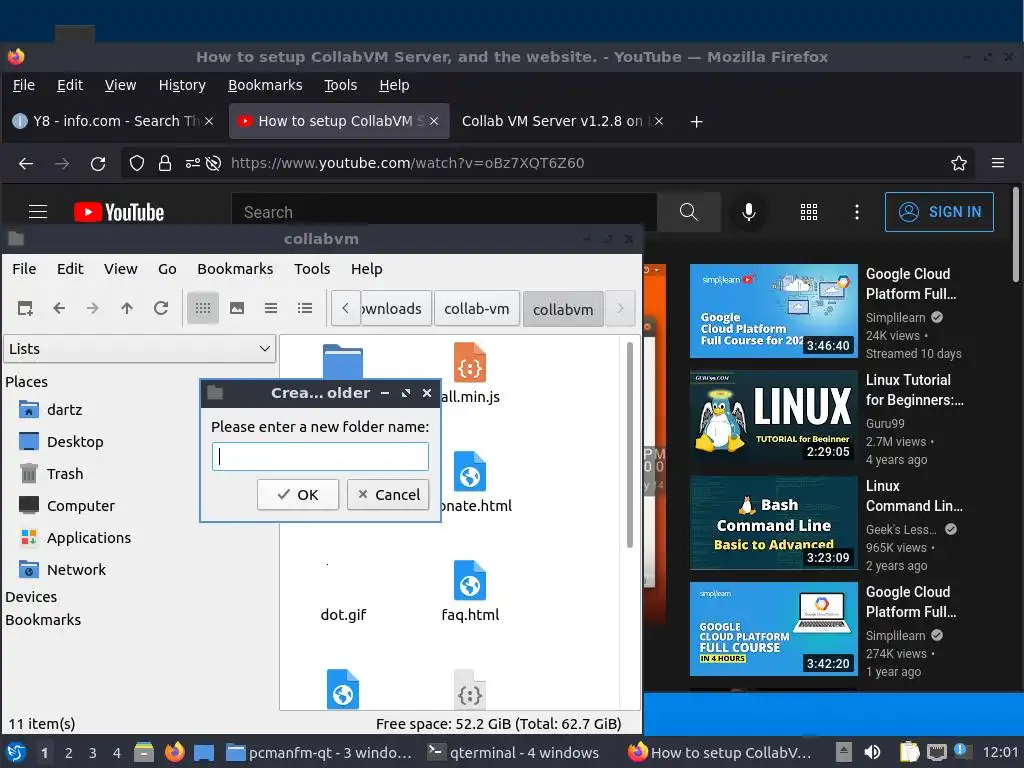Open the application menu in taskbar
This screenshot has height=768, width=1024.
click(16, 752)
